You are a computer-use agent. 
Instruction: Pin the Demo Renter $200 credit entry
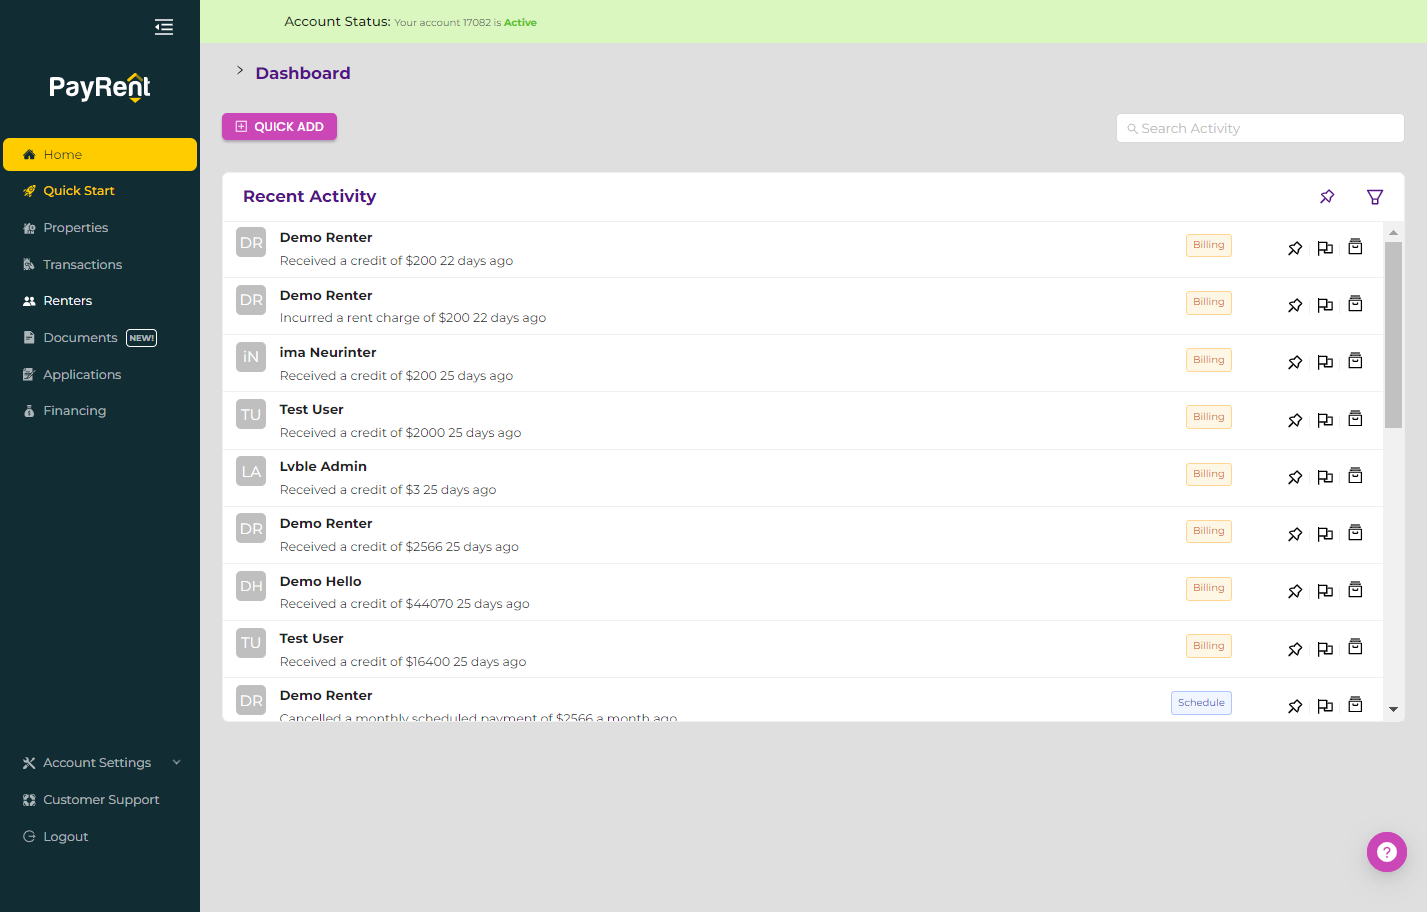click(1295, 248)
